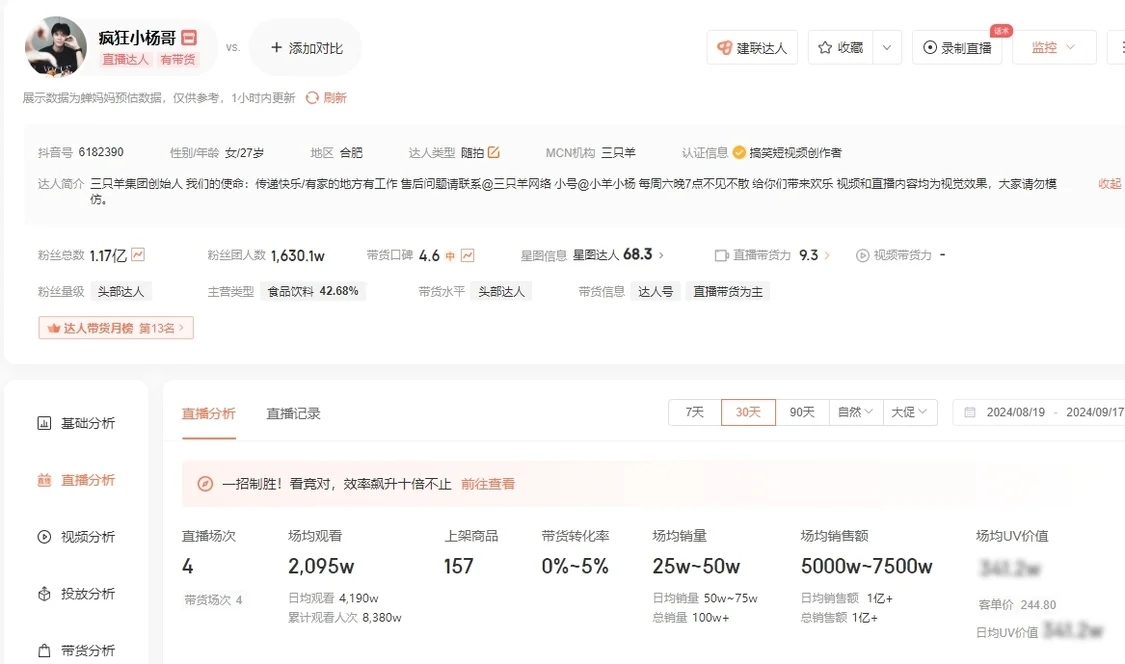Open the dropdown arrow beside 收藏
1125x664 pixels.
887,47
